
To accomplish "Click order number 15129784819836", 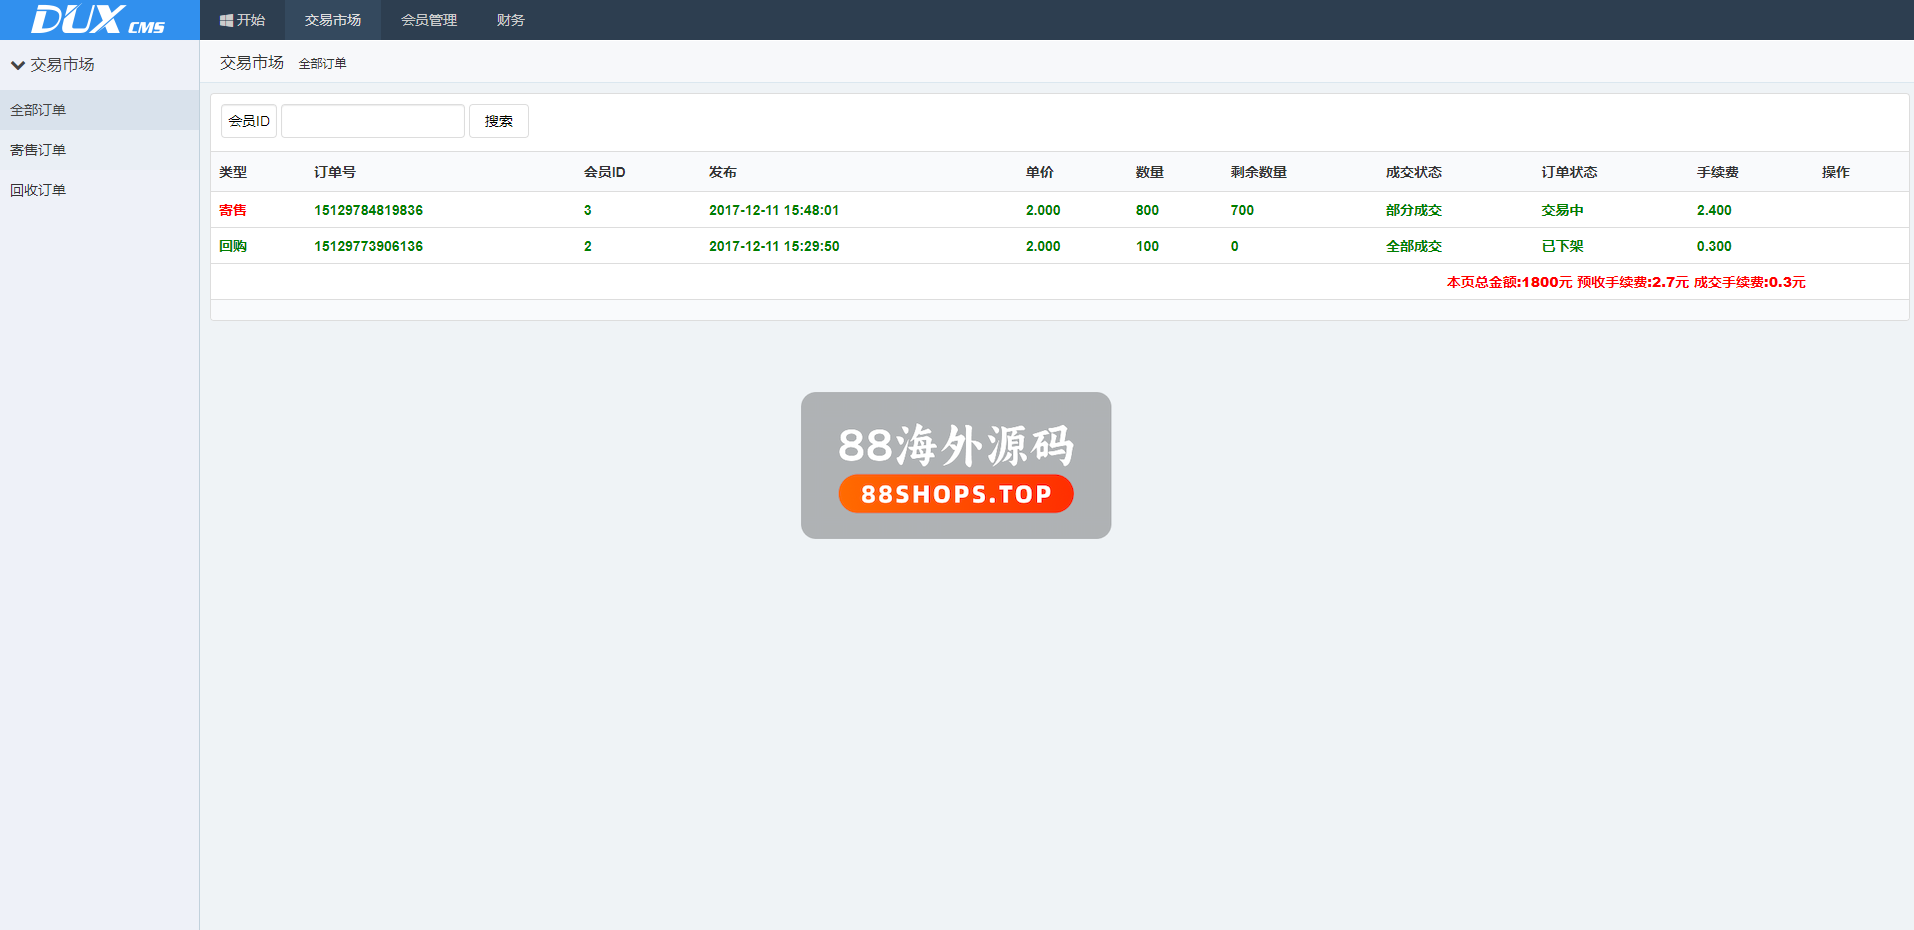I will click(368, 210).
